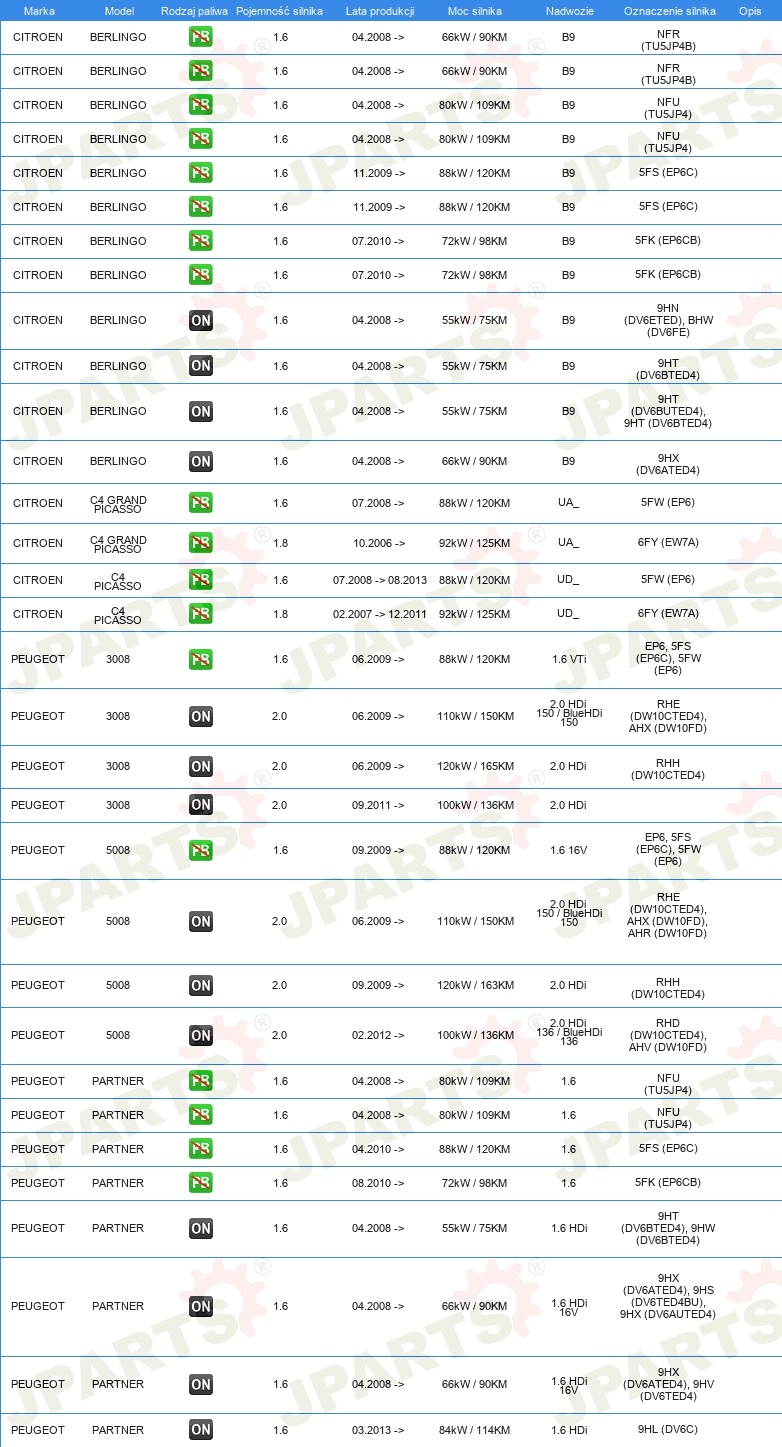782x1447 pixels.
Task: Click the power cell 84kW / 114KM
Action: coord(476,1430)
